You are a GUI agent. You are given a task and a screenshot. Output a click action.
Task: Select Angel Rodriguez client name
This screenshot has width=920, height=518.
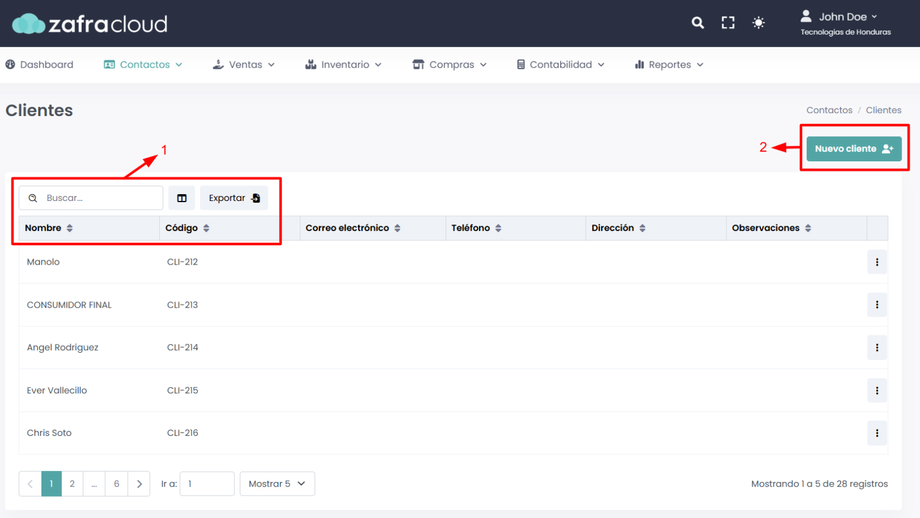62,347
